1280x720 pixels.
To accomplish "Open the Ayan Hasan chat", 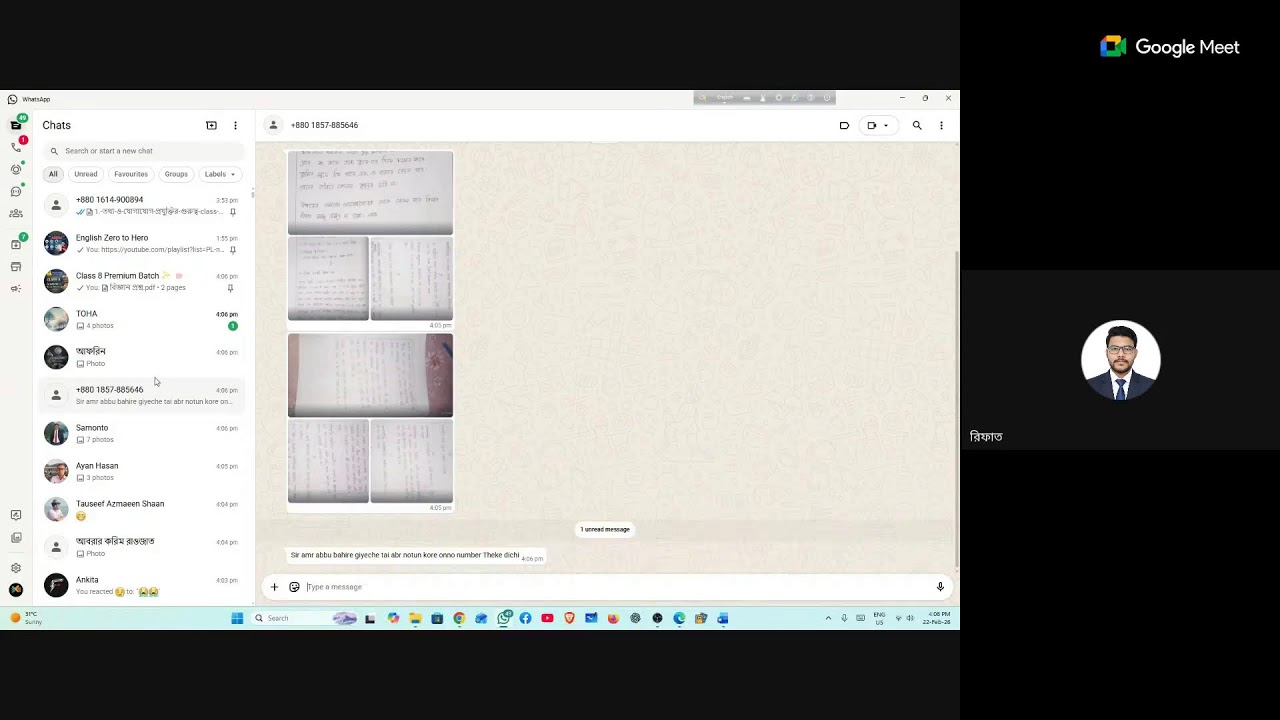I will [143, 471].
